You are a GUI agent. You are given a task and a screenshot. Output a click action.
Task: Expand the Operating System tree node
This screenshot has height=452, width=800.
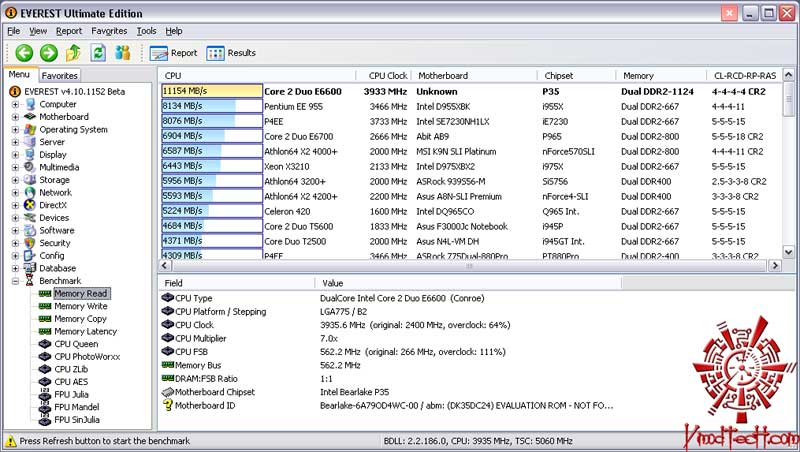click(15, 130)
